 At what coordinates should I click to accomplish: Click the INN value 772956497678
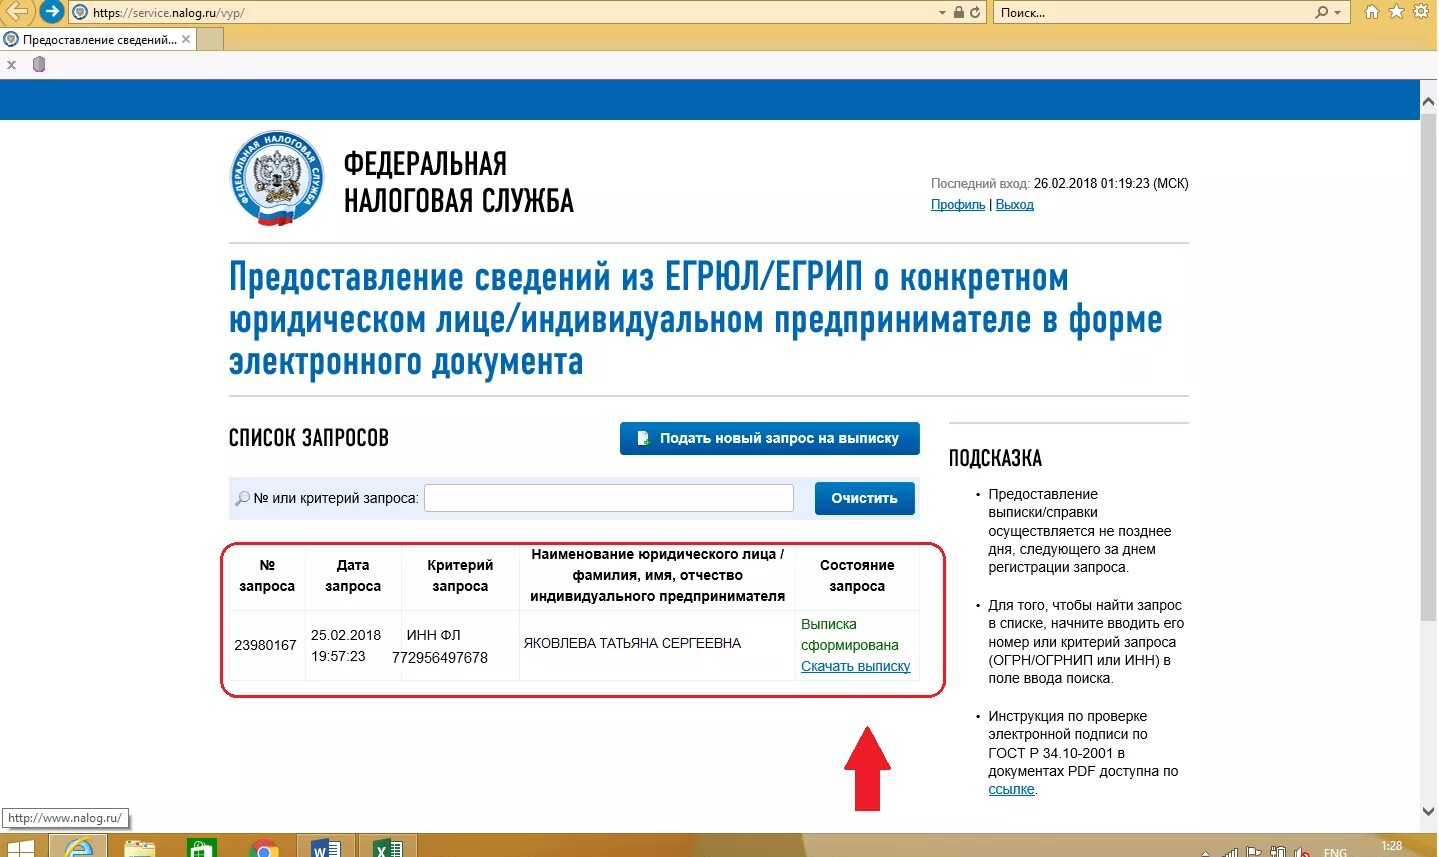[x=440, y=657]
